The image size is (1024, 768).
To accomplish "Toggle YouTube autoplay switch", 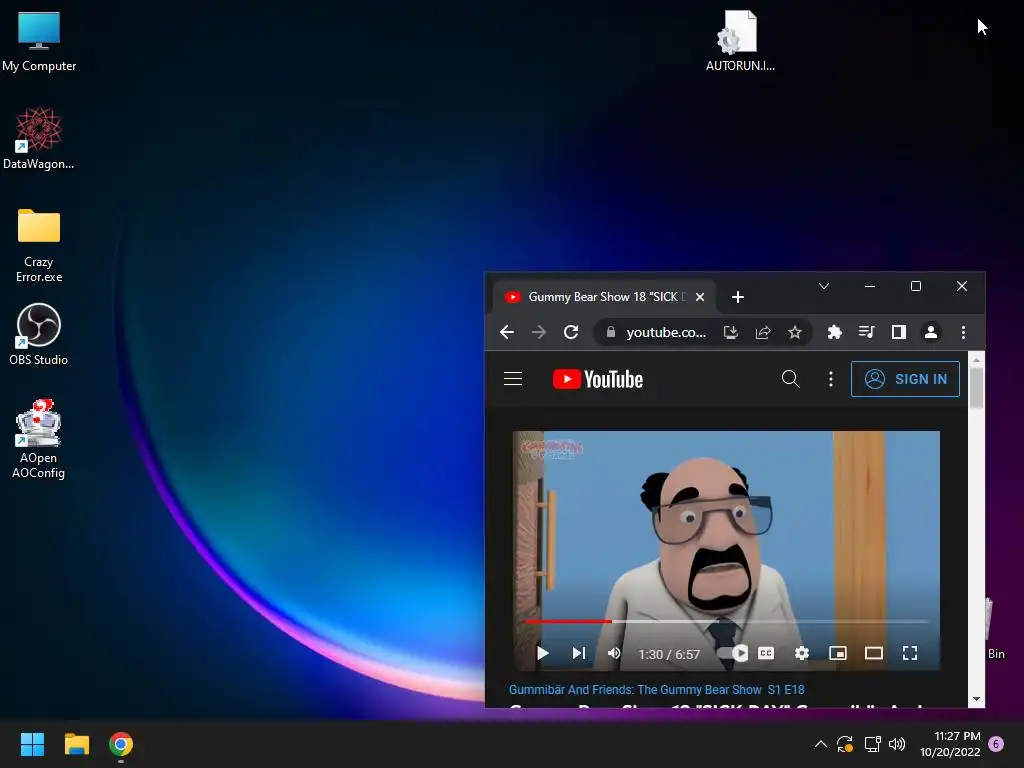I will coord(733,653).
